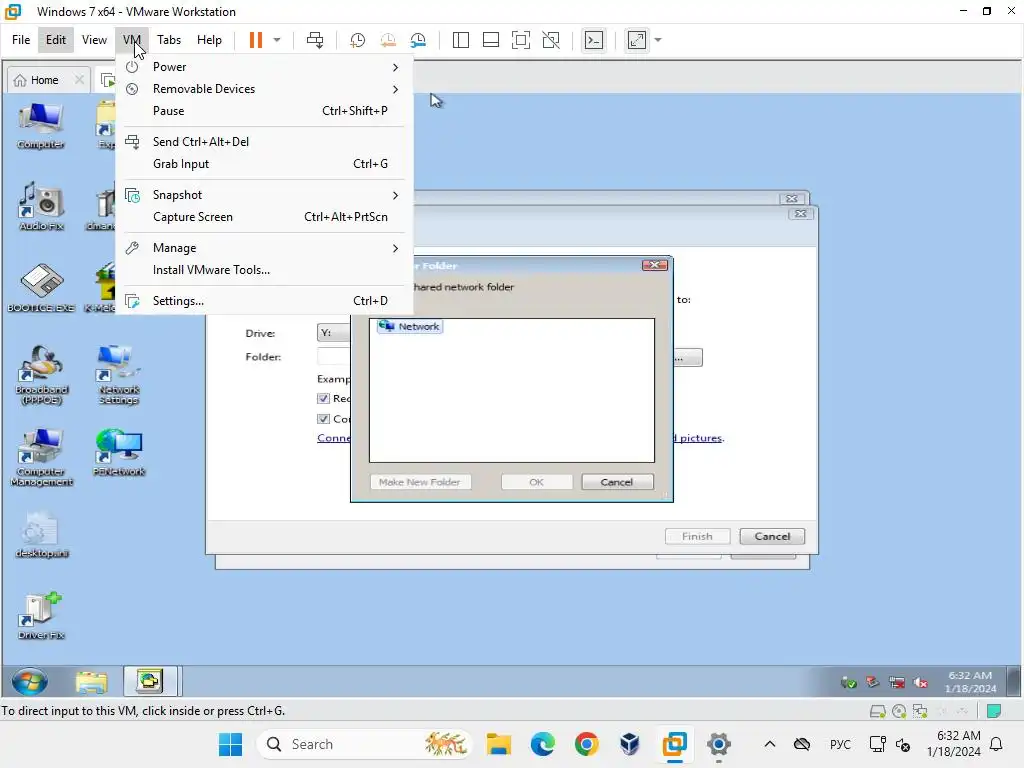This screenshot has width=1024, height=768.
Task: Switch to the Home tab
Action: coord(44,80)
